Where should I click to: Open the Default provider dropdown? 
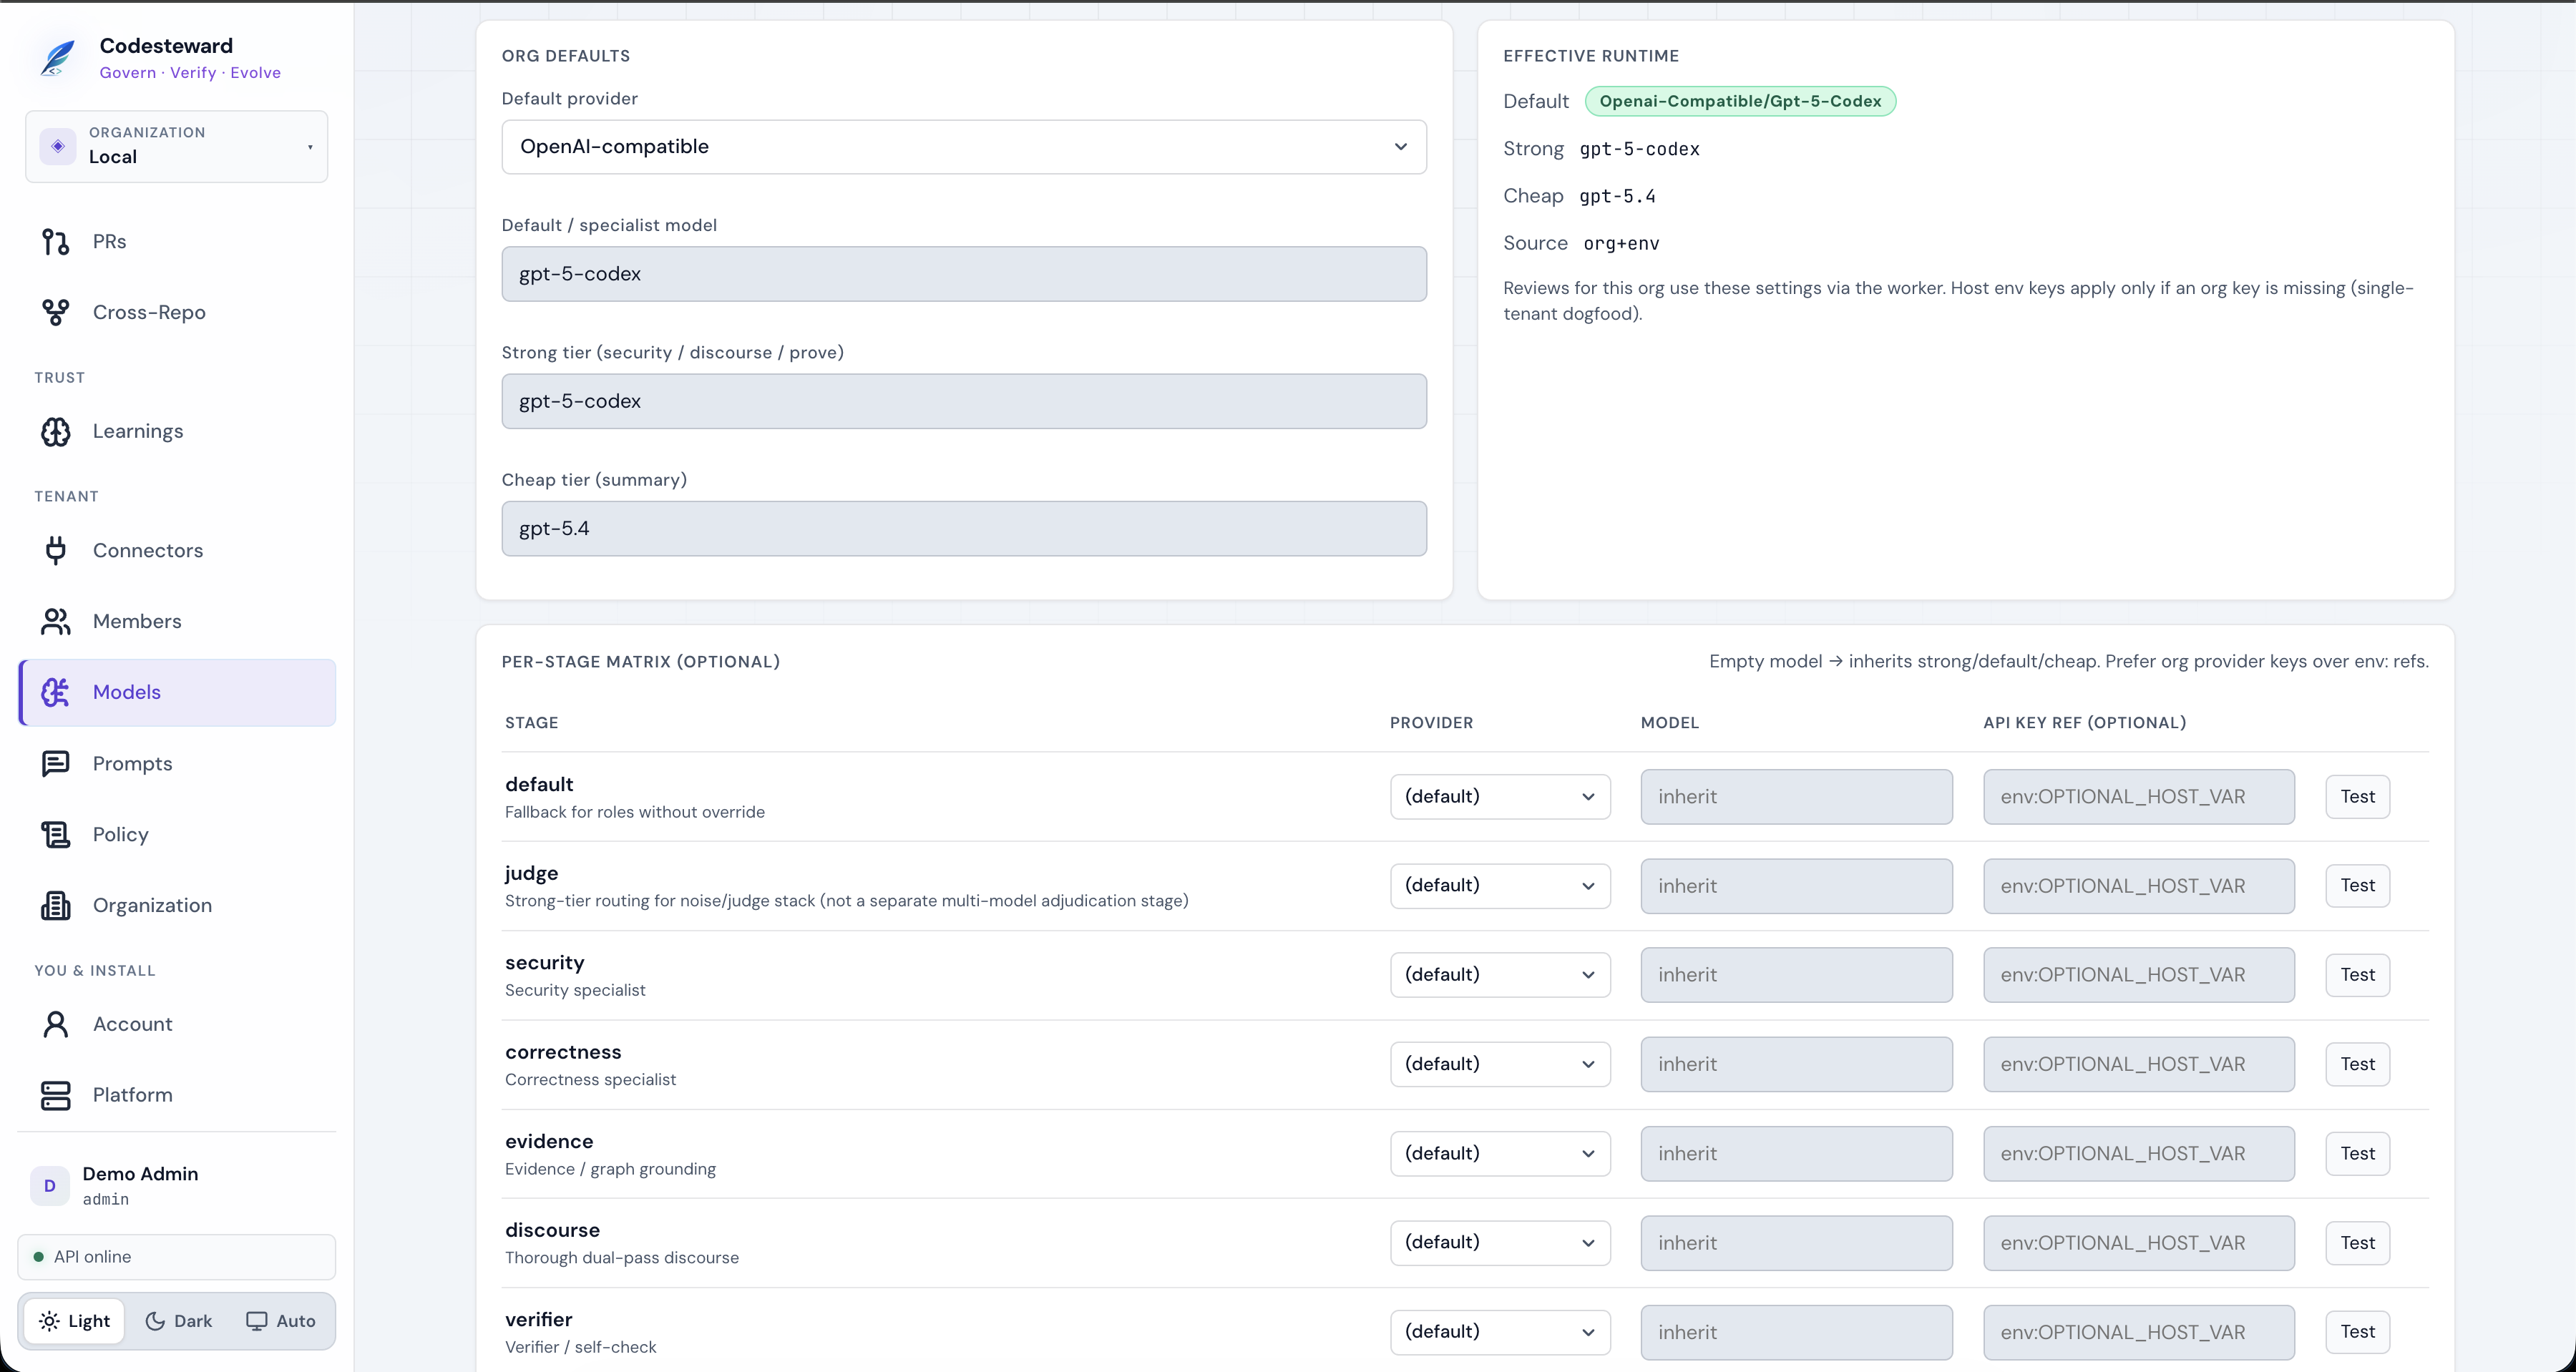tap(964, 147)
